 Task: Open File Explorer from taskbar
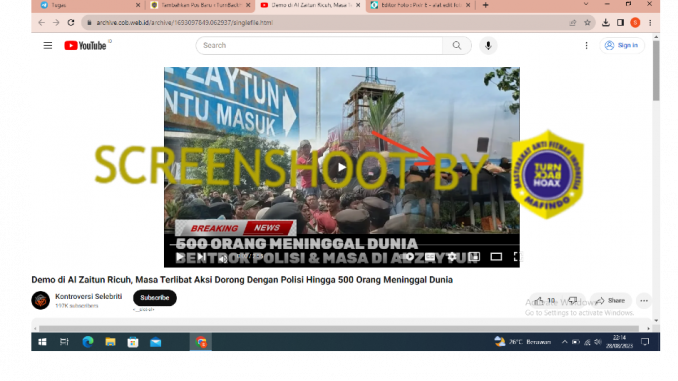click(x=110, y=342)
